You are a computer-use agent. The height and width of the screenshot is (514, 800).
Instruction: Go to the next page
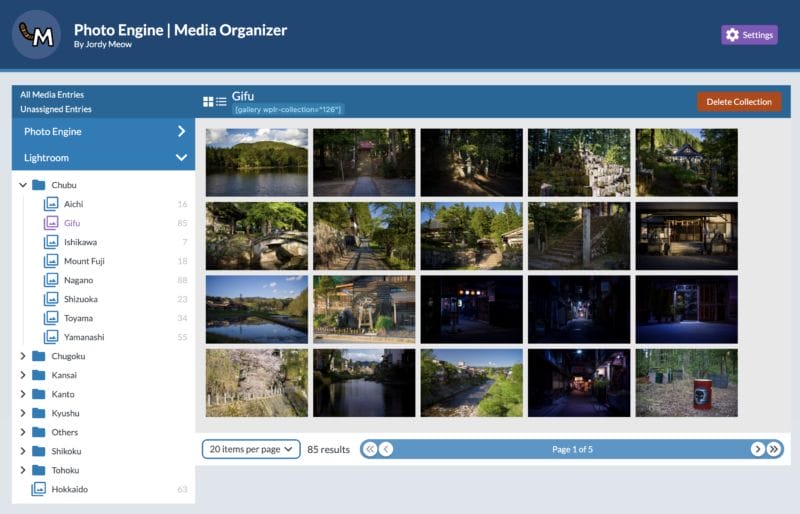758,449
